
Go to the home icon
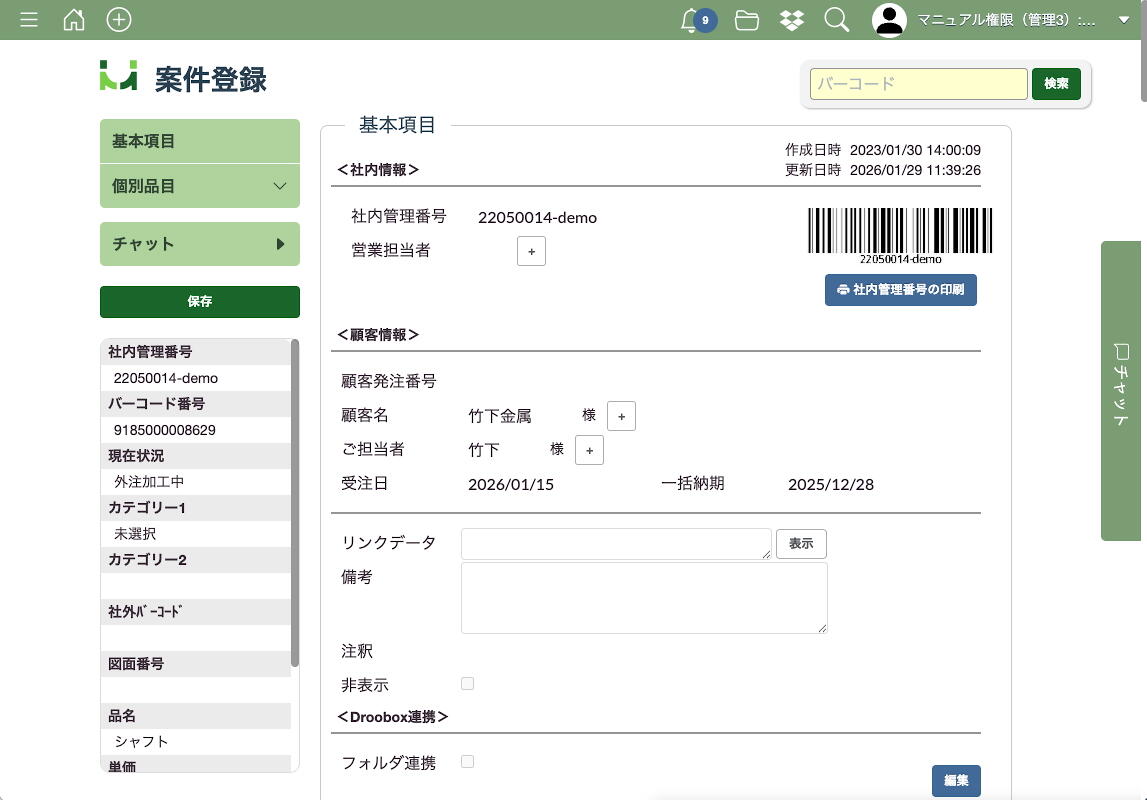[x=73, y=20]
